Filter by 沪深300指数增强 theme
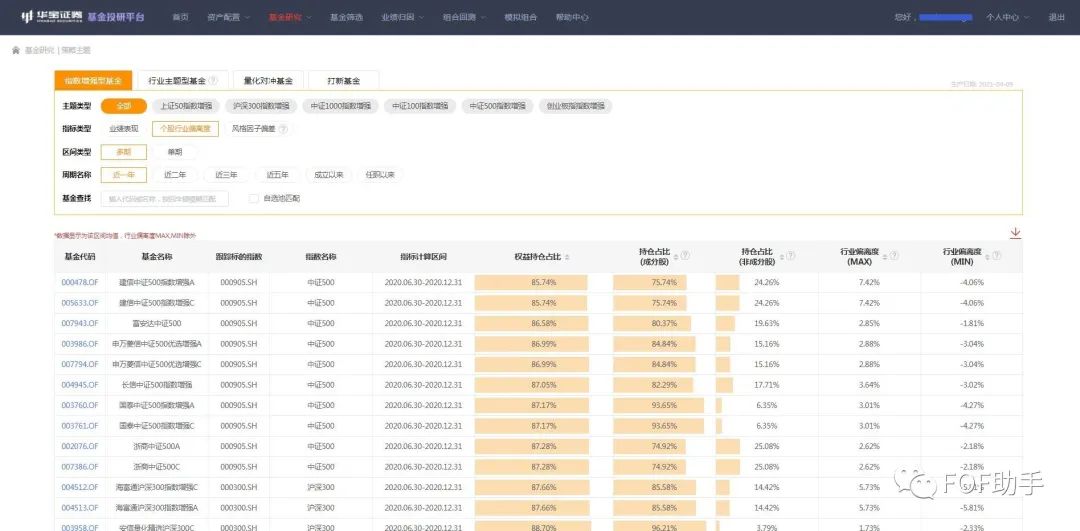Image resolution: width=1080 pixels, height=531 pixels. click(x=260, y=106)
